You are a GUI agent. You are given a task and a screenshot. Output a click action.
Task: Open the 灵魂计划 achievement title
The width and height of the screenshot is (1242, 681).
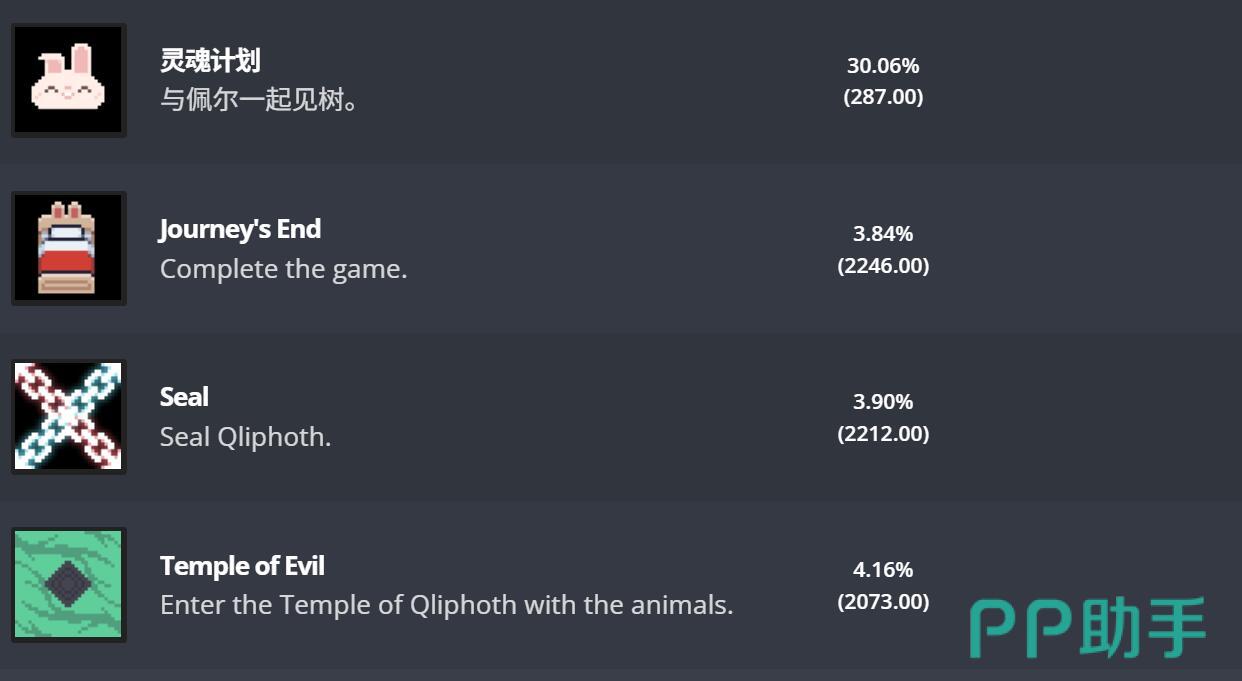[210, 61]
